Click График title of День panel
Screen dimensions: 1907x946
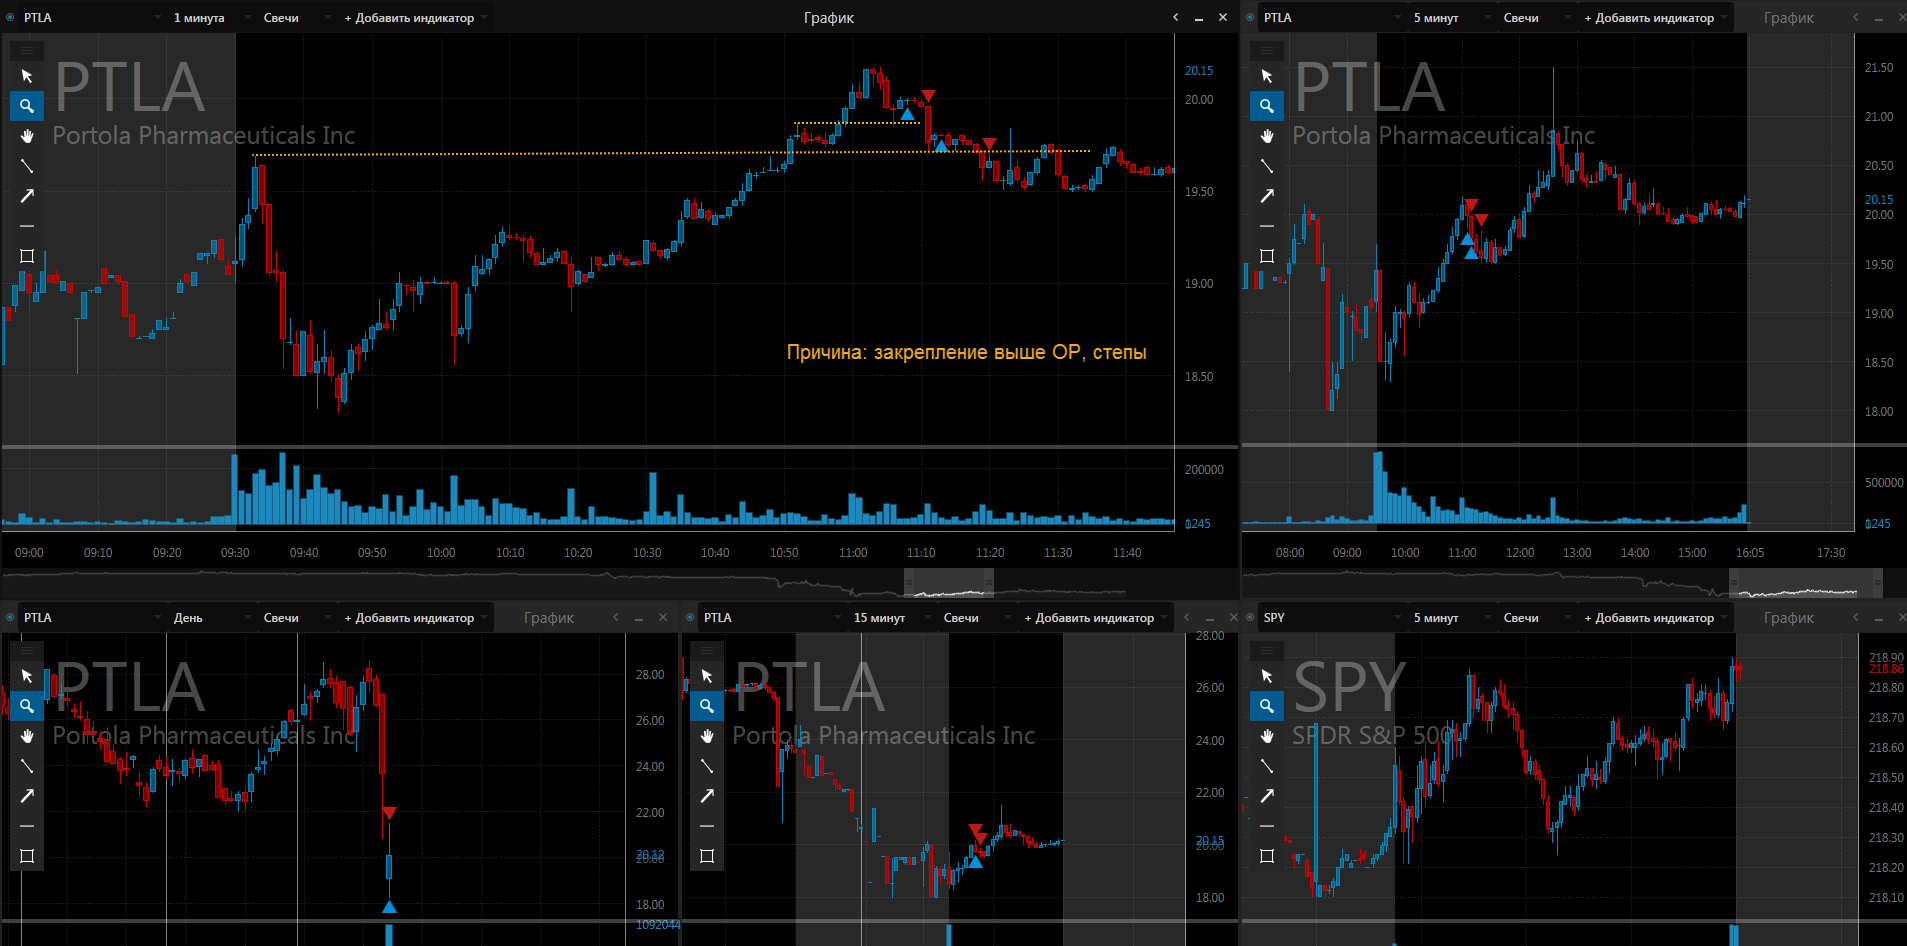pyautogui.click(x=549, y=618)
